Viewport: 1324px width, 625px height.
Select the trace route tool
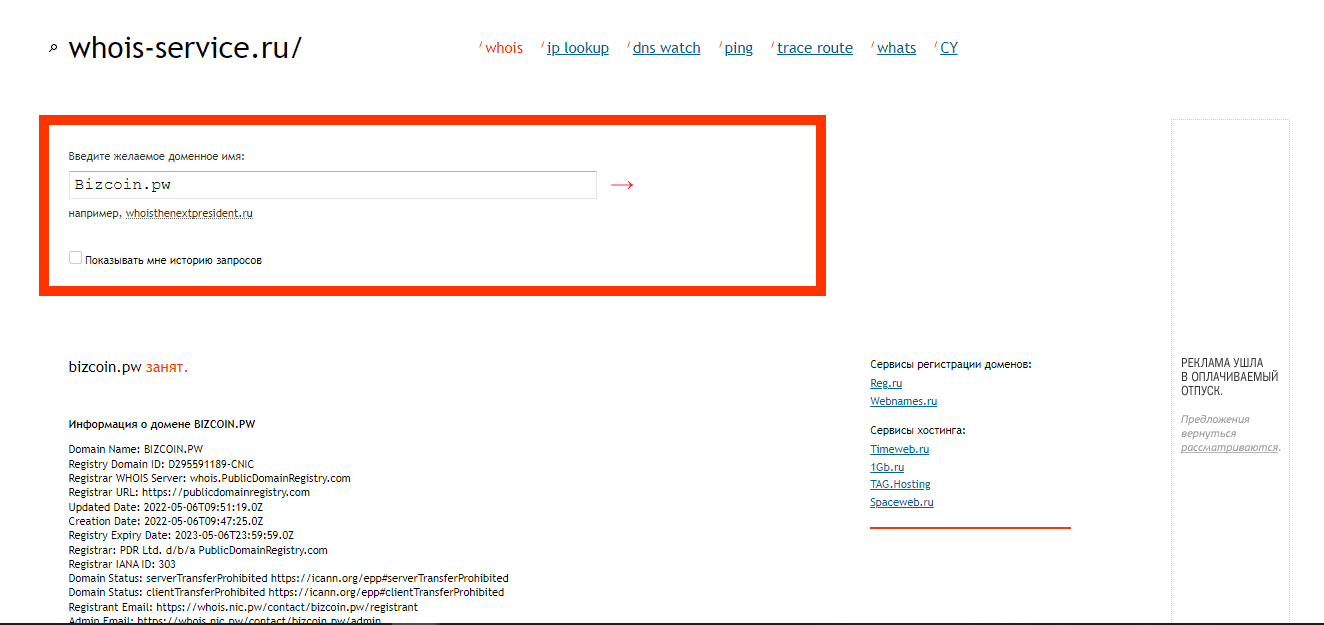814,48
